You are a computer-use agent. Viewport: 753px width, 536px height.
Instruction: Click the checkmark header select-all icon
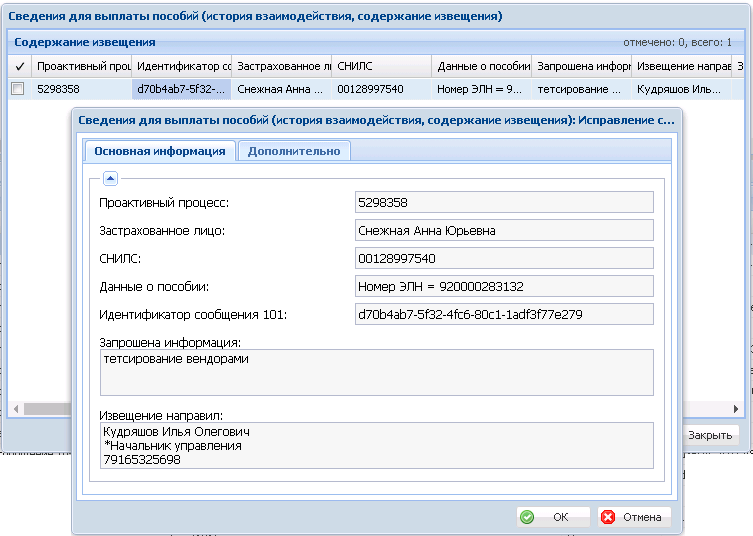(20, 66)
